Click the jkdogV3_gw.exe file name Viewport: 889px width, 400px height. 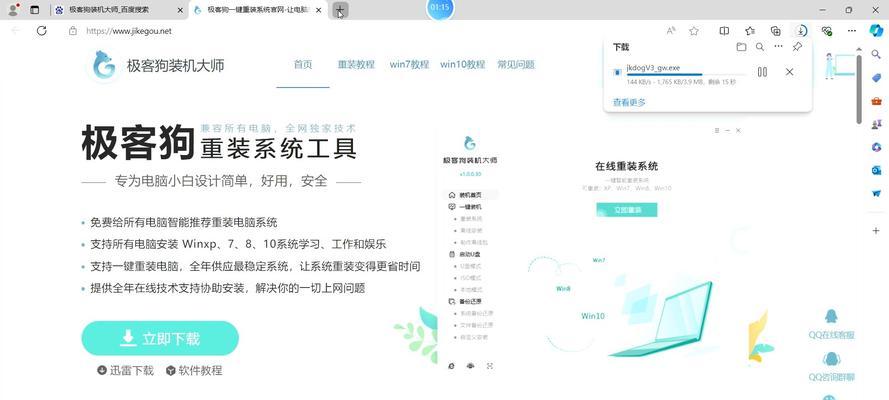coord(653,68)
